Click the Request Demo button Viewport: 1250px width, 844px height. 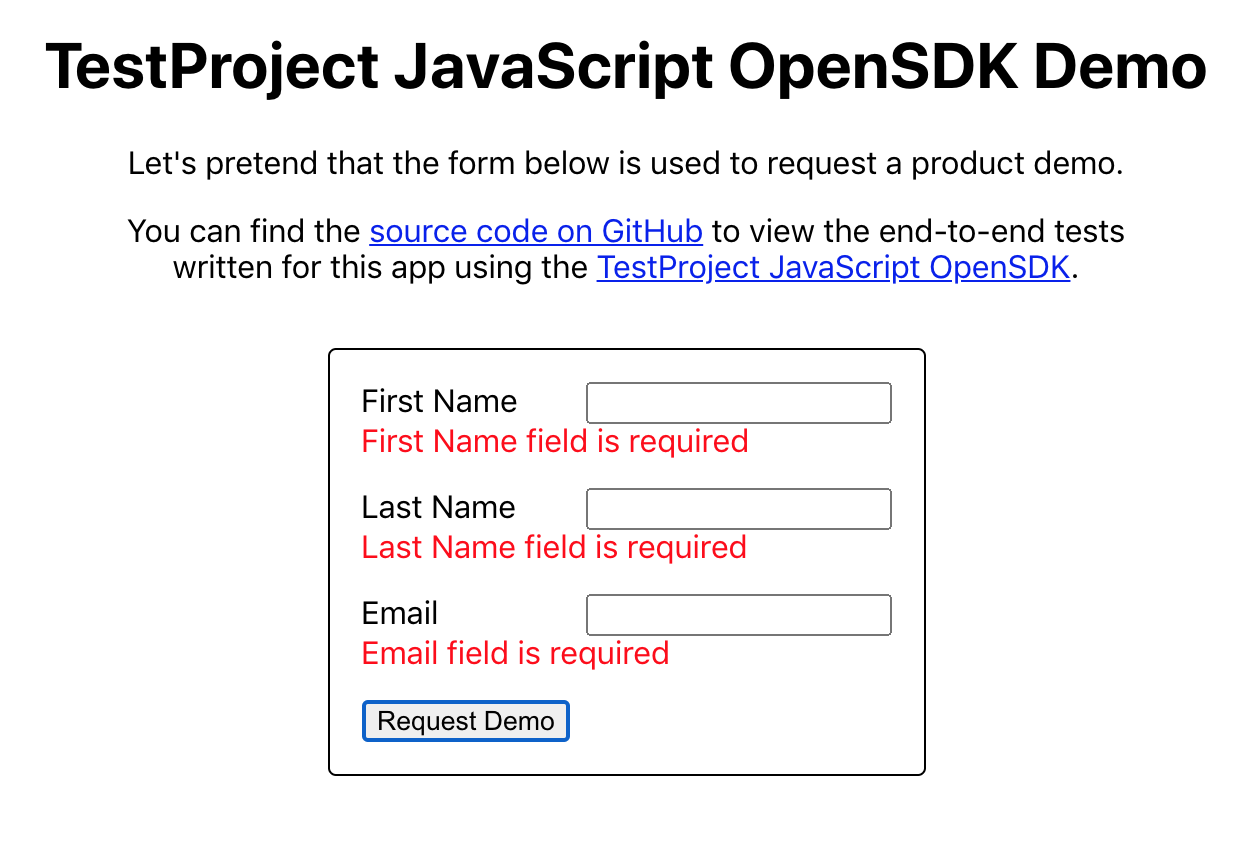pos(465,721)
